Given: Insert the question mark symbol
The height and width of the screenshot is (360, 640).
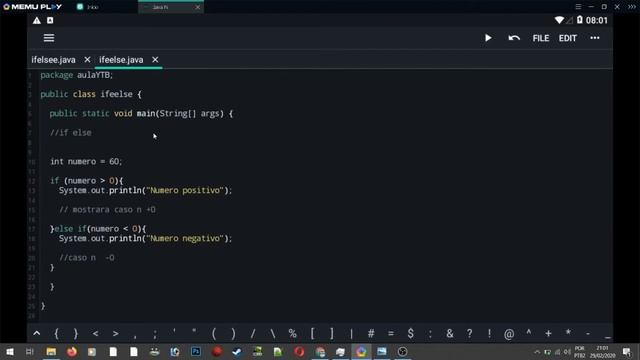Looking at the screenshot, I should click(469, 333).
